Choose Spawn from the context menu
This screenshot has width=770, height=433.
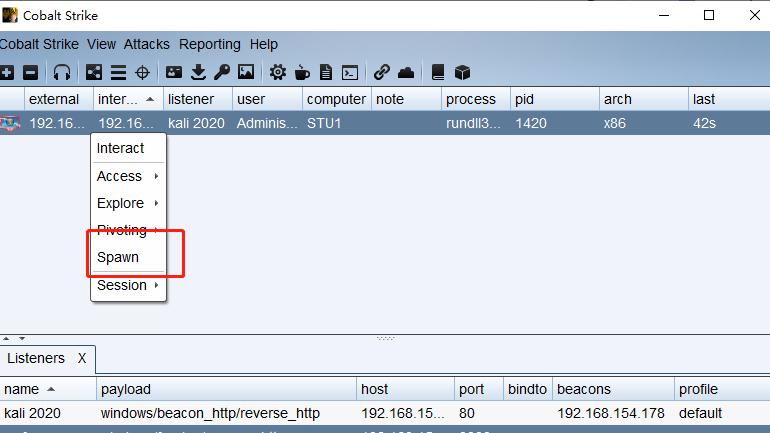click(128, 257)
